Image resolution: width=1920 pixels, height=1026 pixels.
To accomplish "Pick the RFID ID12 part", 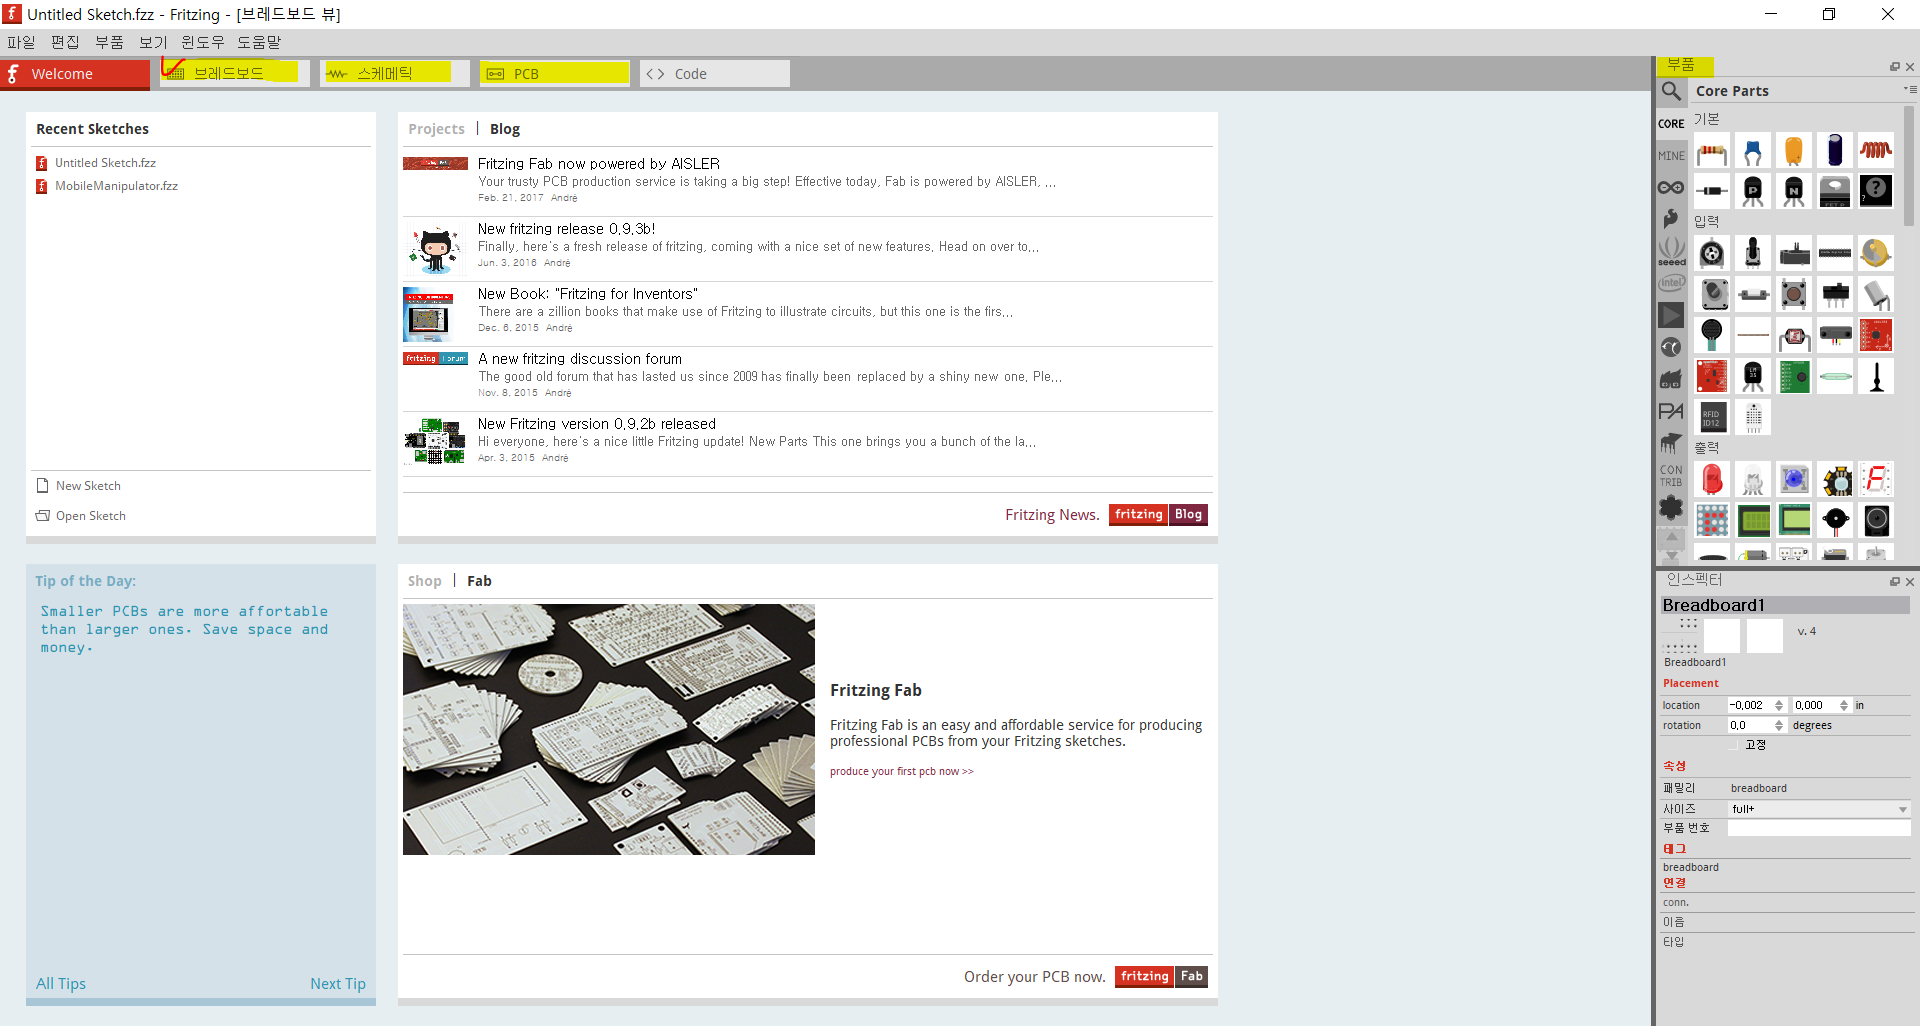I will [x=1712, y=417].
